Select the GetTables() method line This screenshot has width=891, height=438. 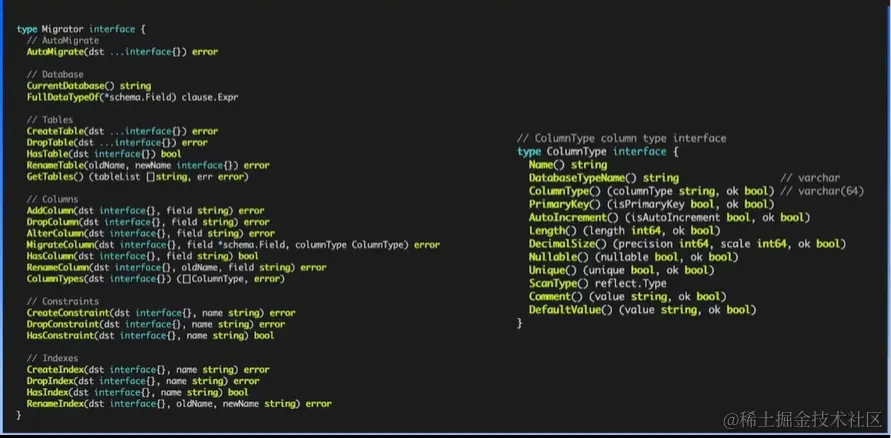[x=138, y=177]
